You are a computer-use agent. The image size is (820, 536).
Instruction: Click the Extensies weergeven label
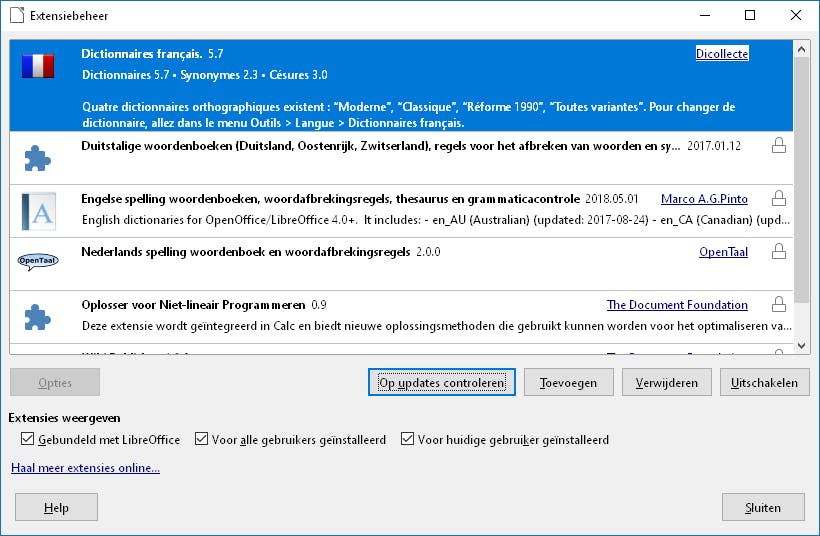click(64, 418)
